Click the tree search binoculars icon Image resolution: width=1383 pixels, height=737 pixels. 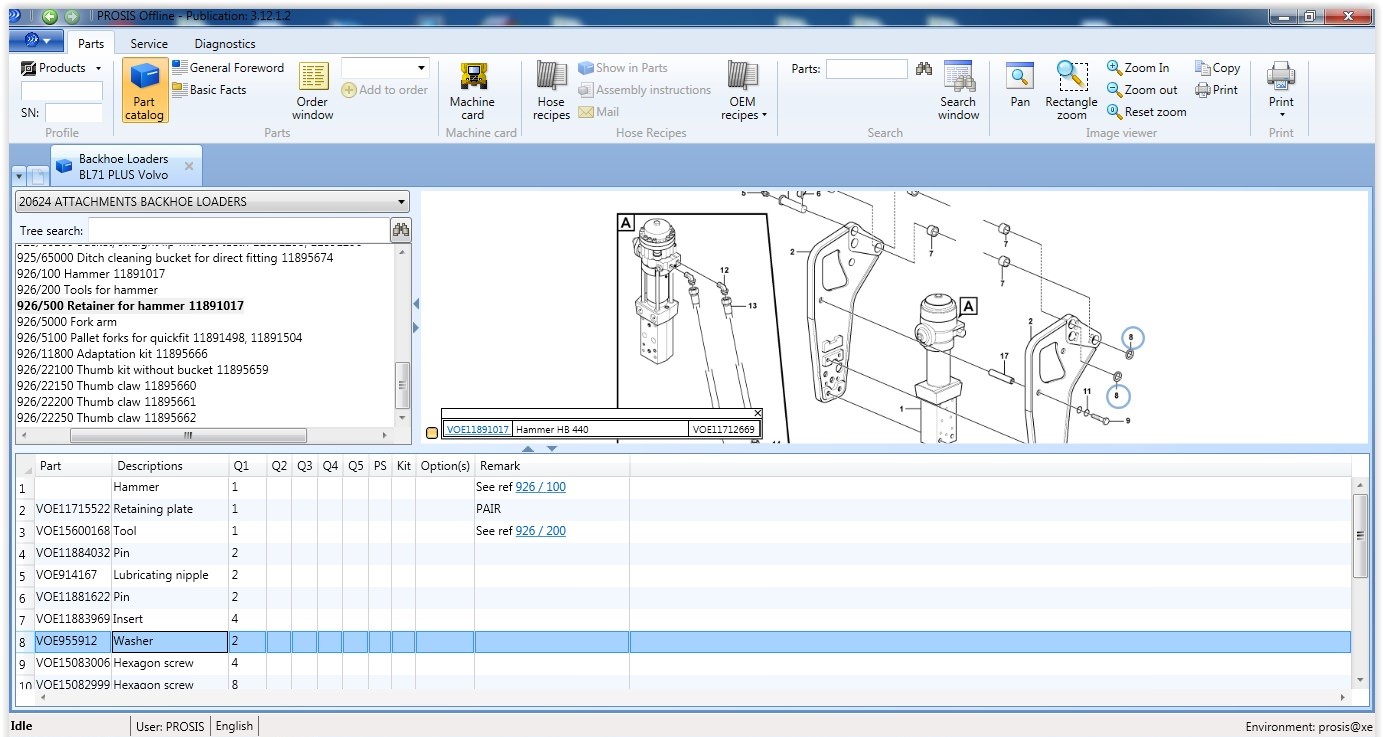point(401,230)
